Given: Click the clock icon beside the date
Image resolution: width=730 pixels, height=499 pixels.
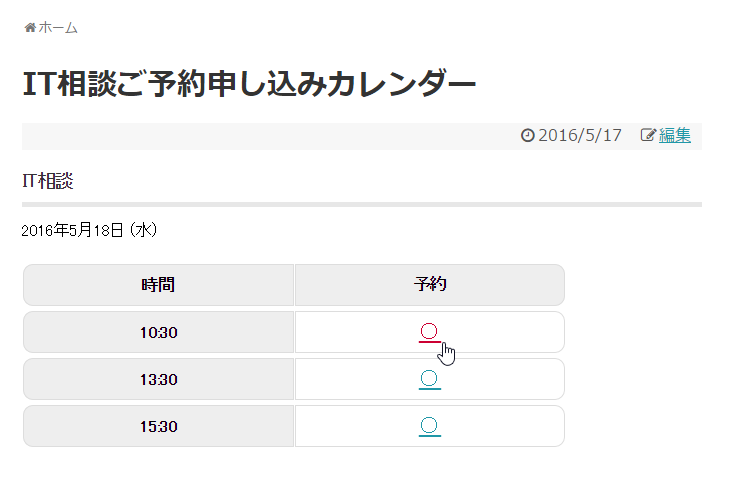Looking at the screenshot, I should 528,136.
